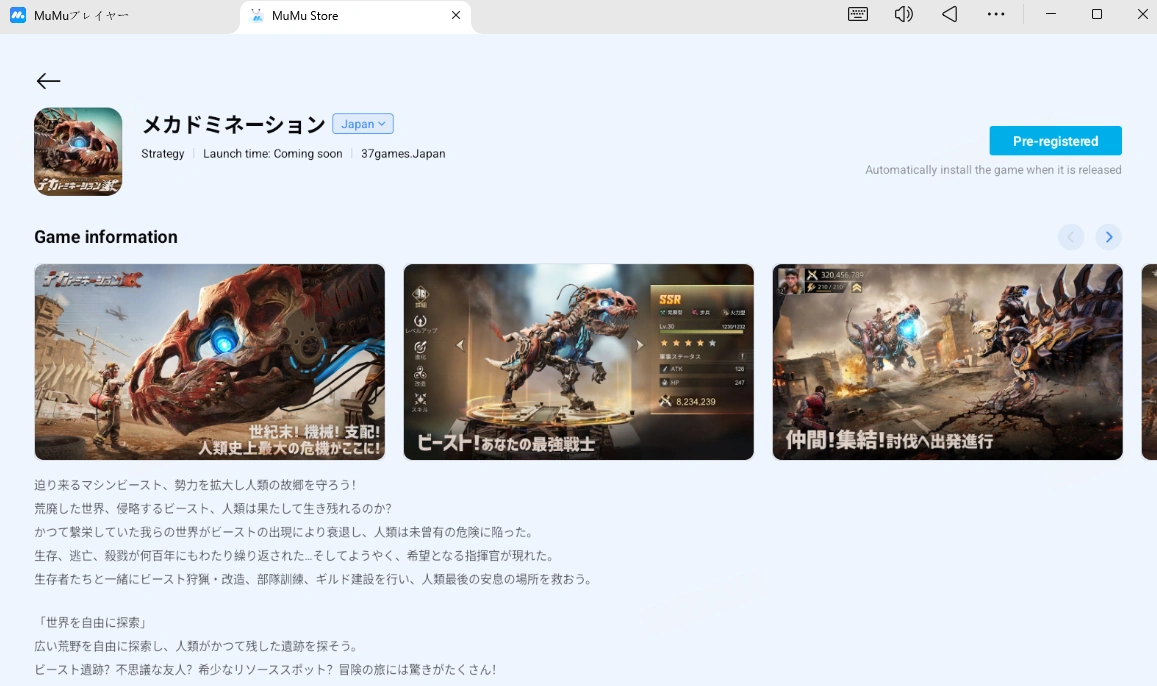1157x686 pixels.
Task: Click the line starting 生存者たちと一緒に
Action: coord(313,579)
